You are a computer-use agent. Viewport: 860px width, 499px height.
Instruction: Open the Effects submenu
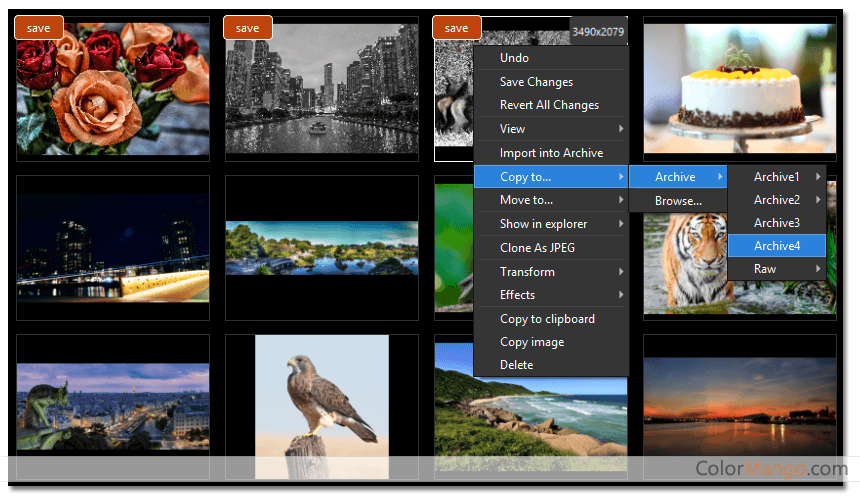(551, 295)
